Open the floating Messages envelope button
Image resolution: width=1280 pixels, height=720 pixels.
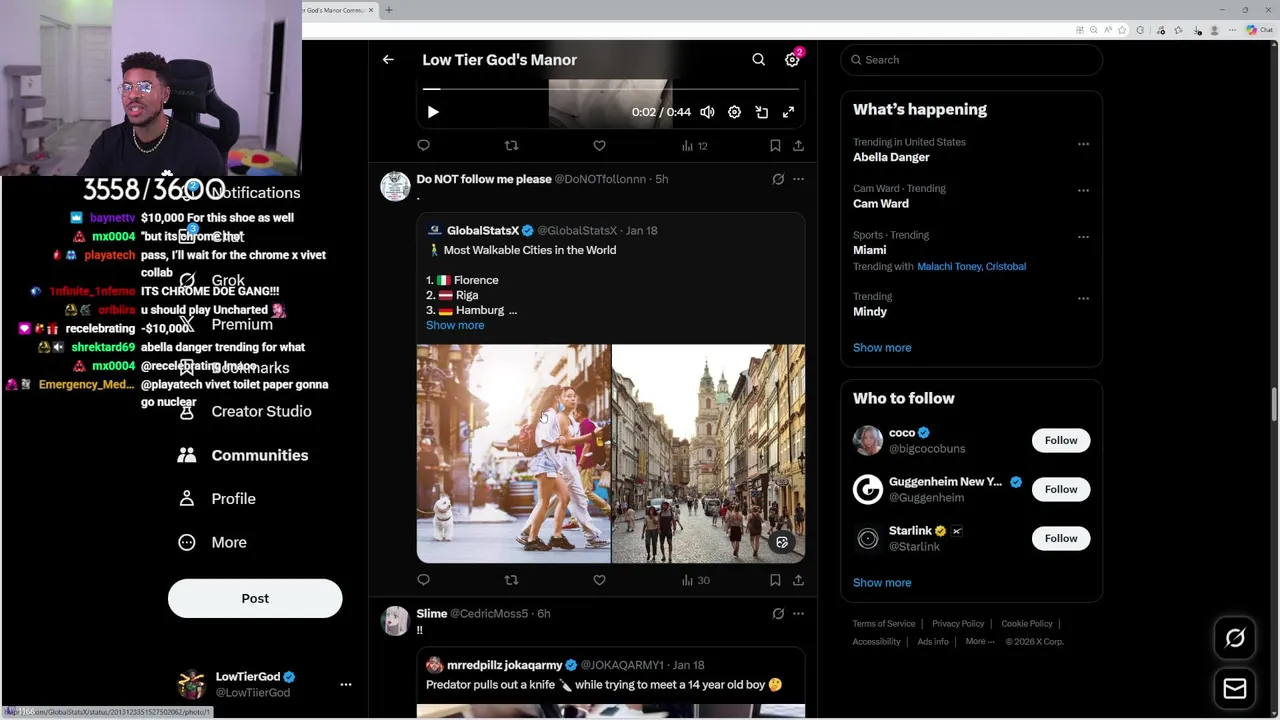pyautogui.click(x=1235, y=688)
